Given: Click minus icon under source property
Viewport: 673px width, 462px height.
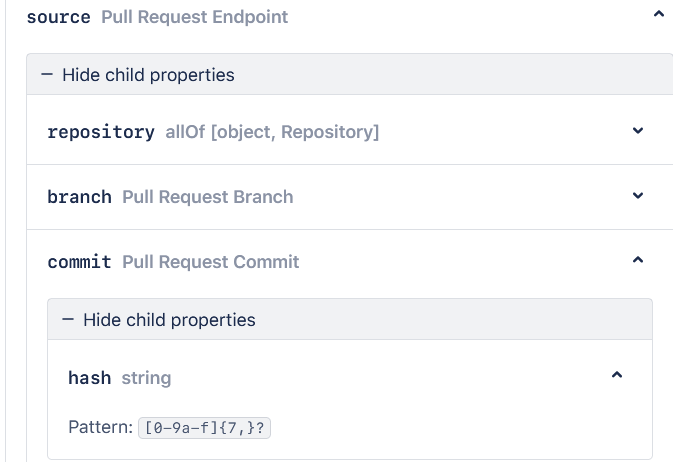Looking at the screenshot, I should coord(47,75).
